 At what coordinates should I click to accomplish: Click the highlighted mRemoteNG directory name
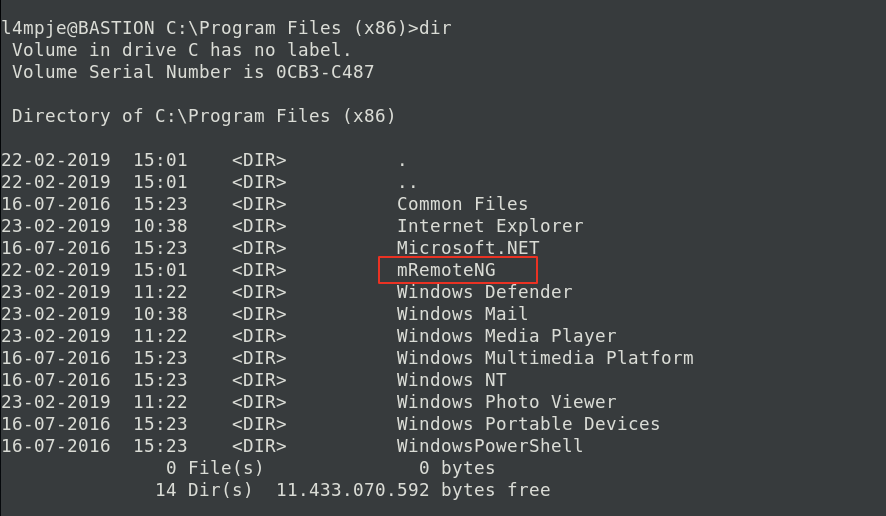[x=446, y=270]
